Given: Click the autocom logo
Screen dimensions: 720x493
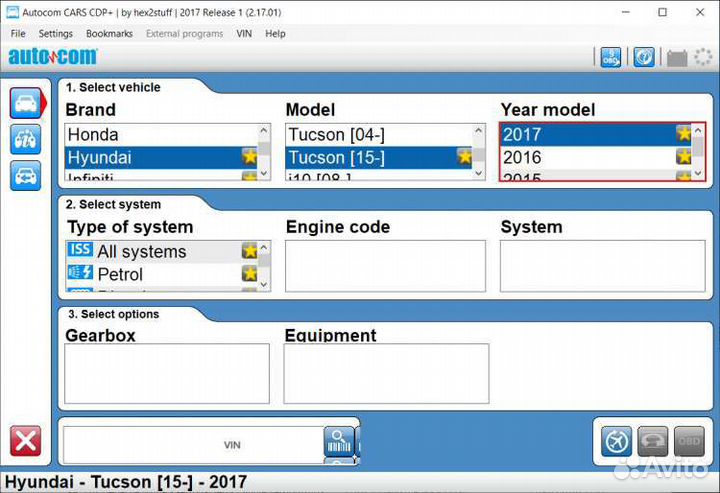Looking at the screenshot, I should pos(53,57).
